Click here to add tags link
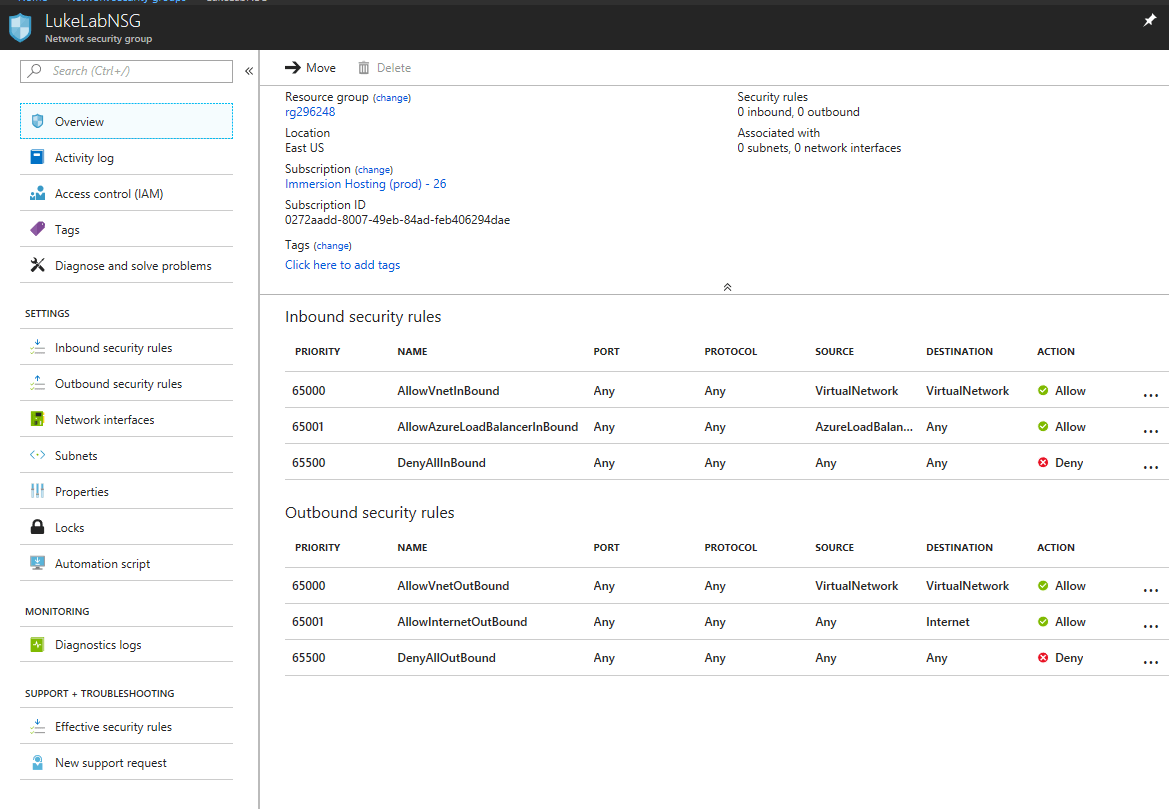Image resolution: width=1169 pixels, height=809 pixels. point(342,265)
